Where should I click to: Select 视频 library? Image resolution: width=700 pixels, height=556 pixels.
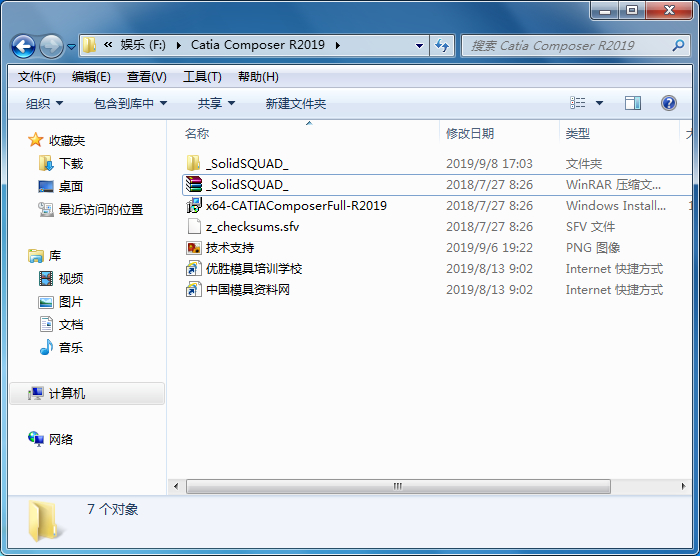click(71, 279)
